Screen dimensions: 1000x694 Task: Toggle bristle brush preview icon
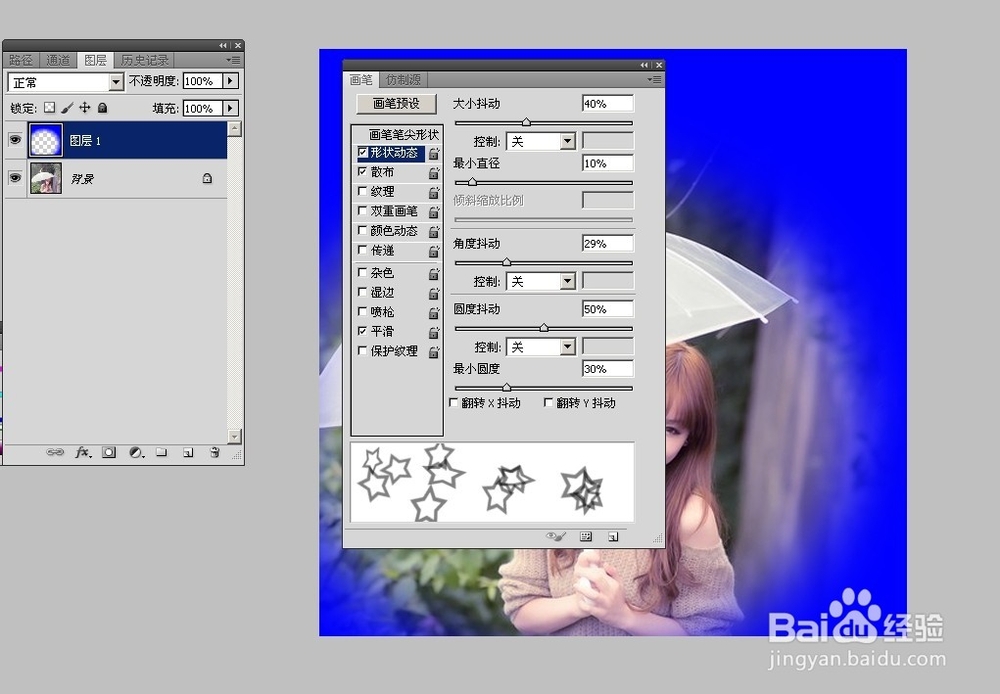point(556,536)
